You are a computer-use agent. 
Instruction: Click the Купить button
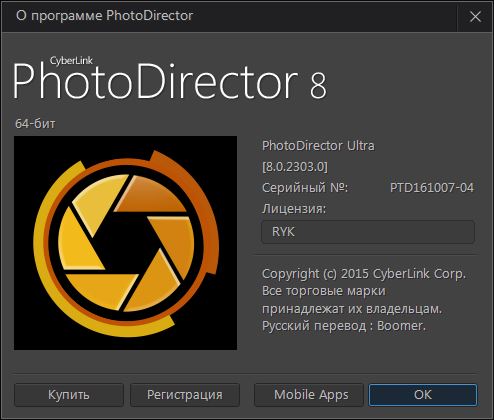pyautogui.click(x=69, y=395)
